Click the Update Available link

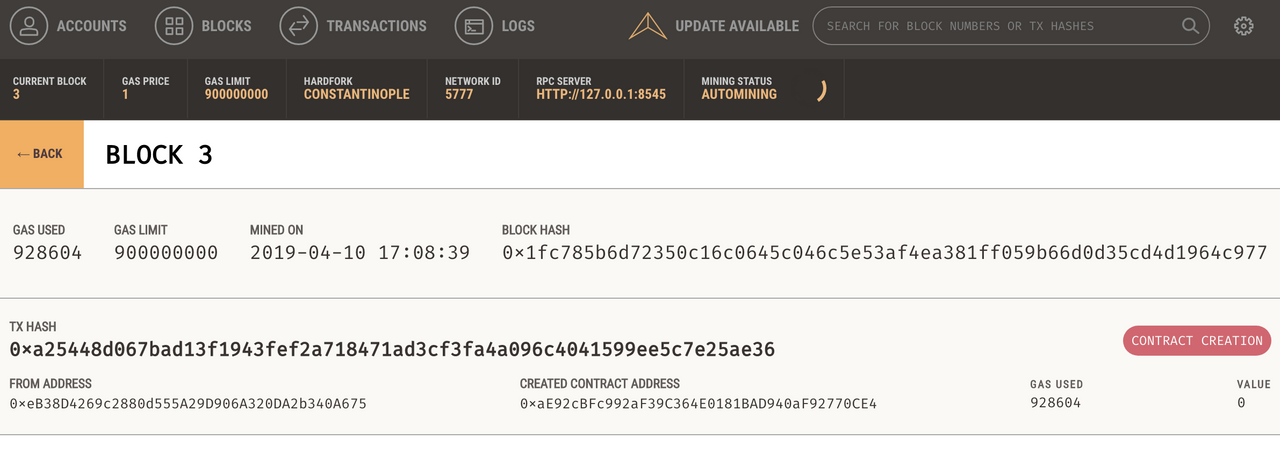click(x=737, y=26)
